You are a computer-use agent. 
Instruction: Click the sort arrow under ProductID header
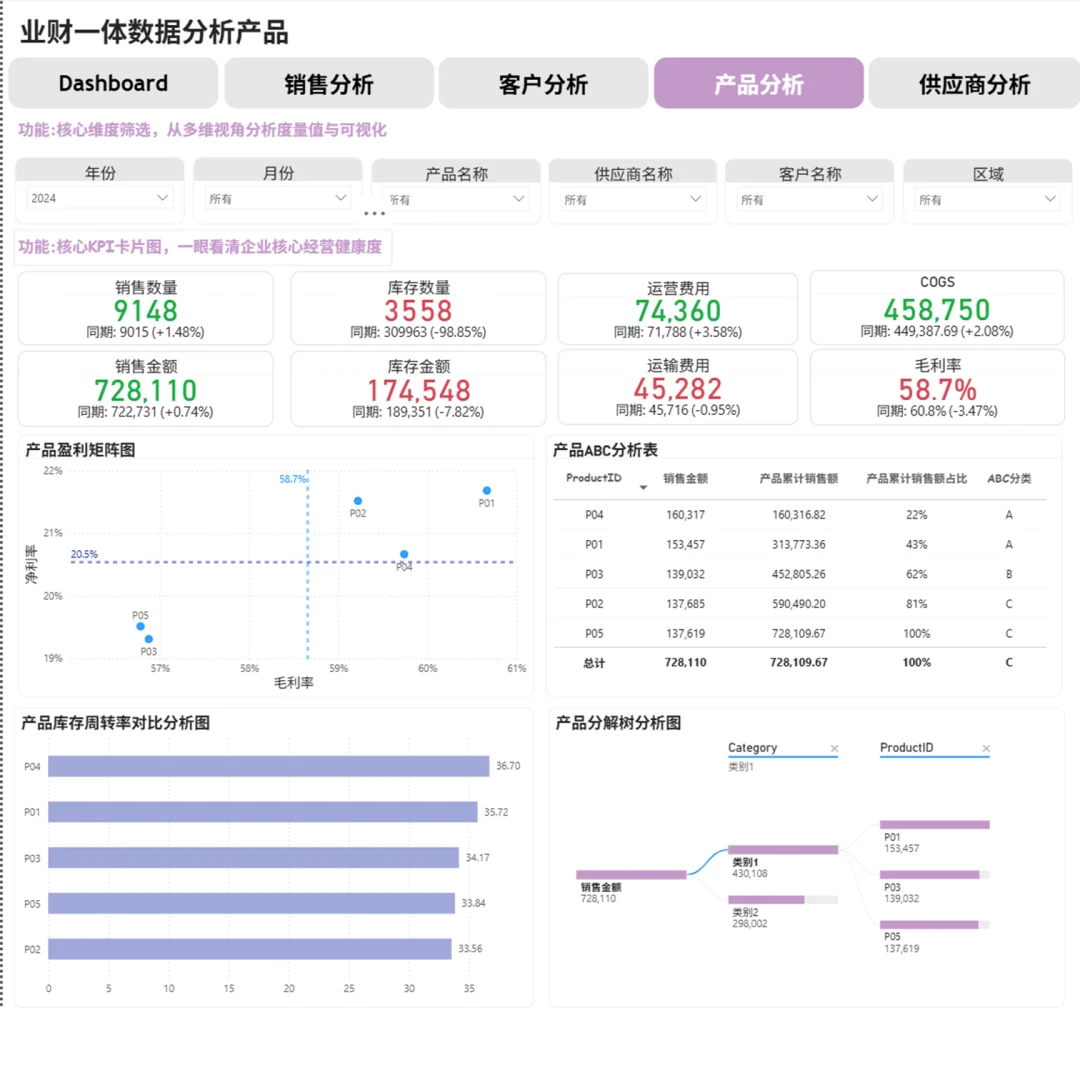(x=643, y=488)
